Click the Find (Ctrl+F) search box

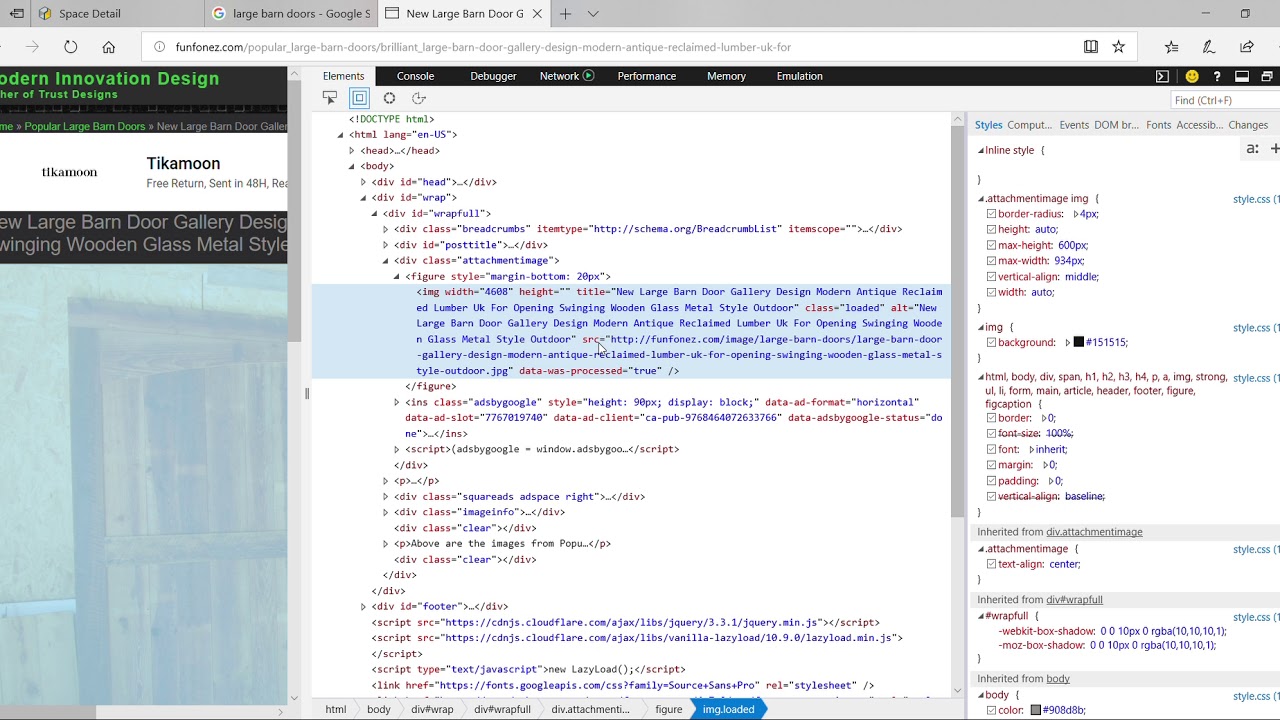coord(1225,100)
